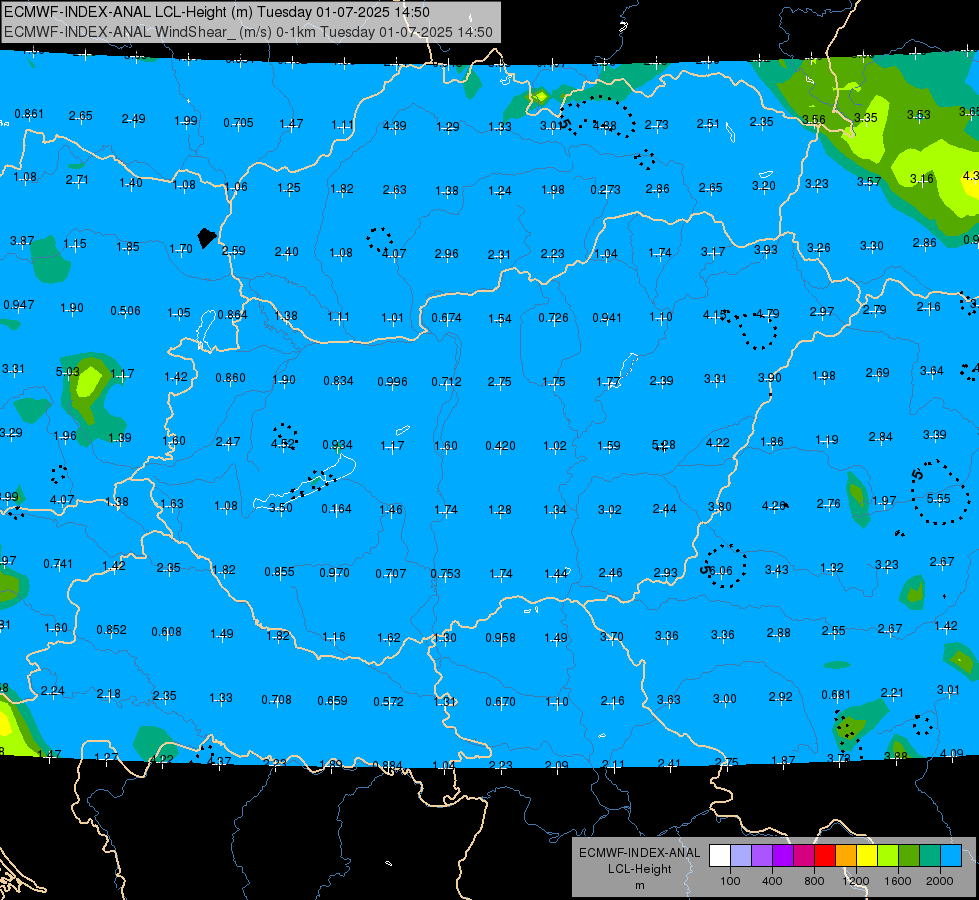
Task: Click the wind shear value 0.608
Action: coord(166,632)
